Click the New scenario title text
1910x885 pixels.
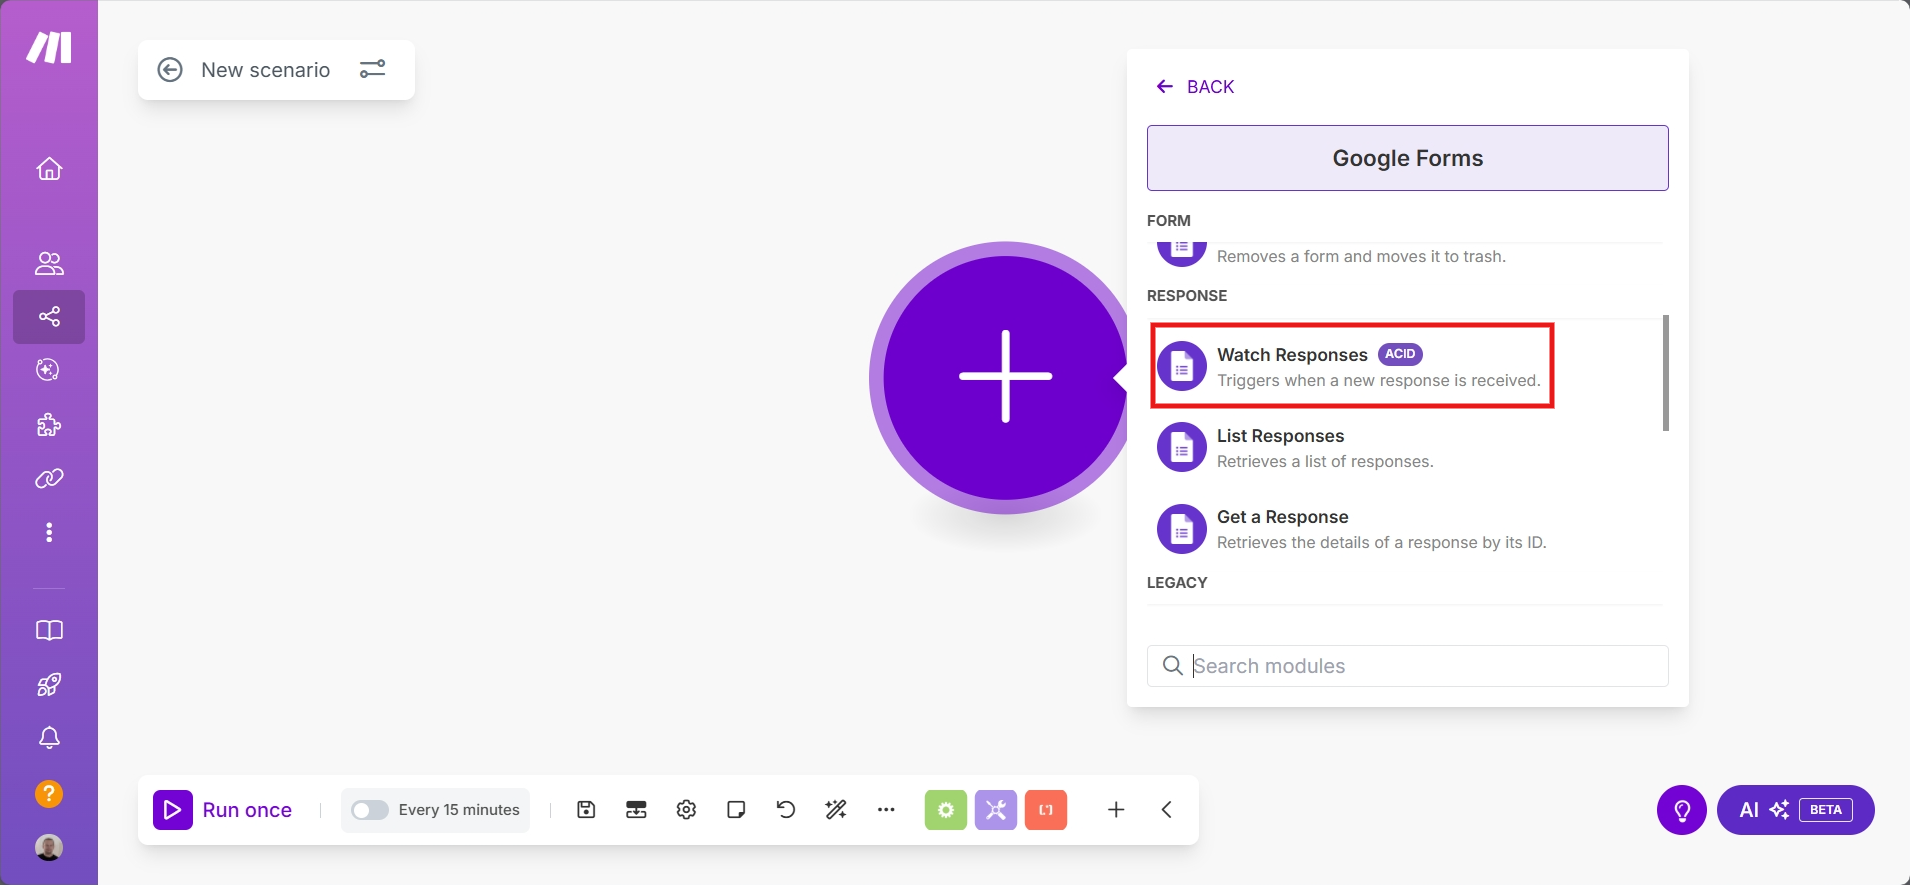[x=266, y=70]
